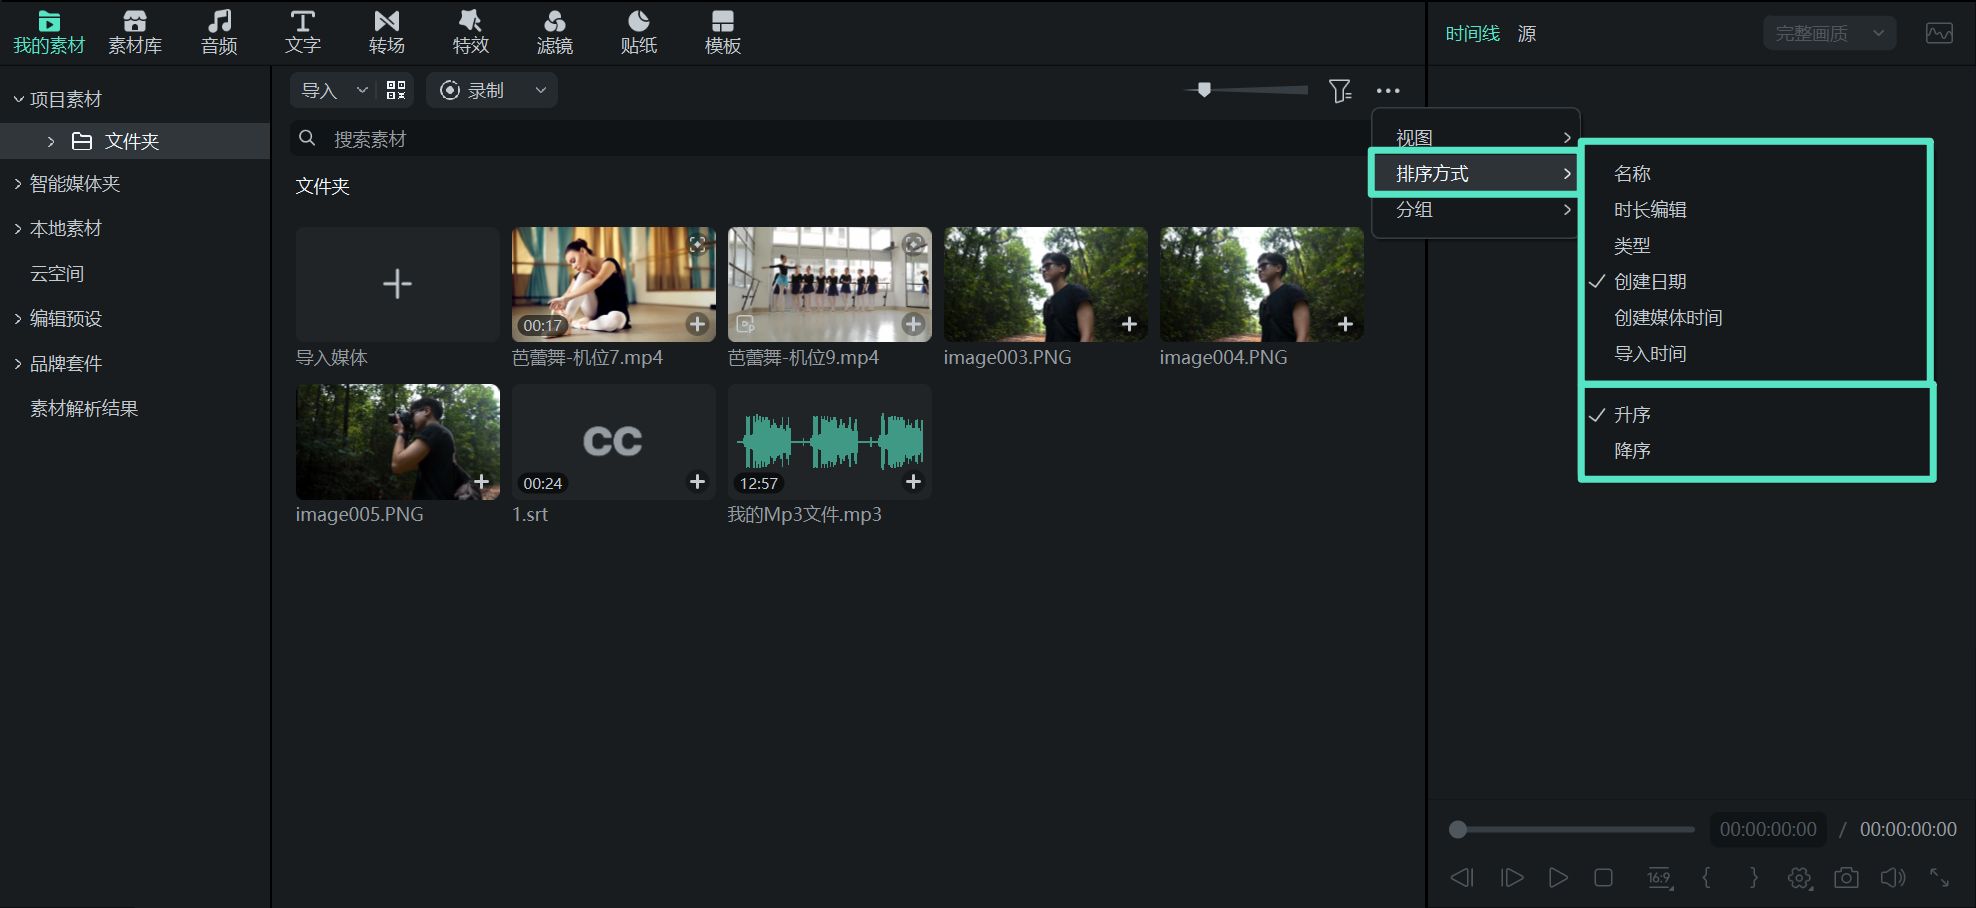The image size is (1976, 908).
Task: Adjust the thumbnail size slider
Action: [1247, 90]
